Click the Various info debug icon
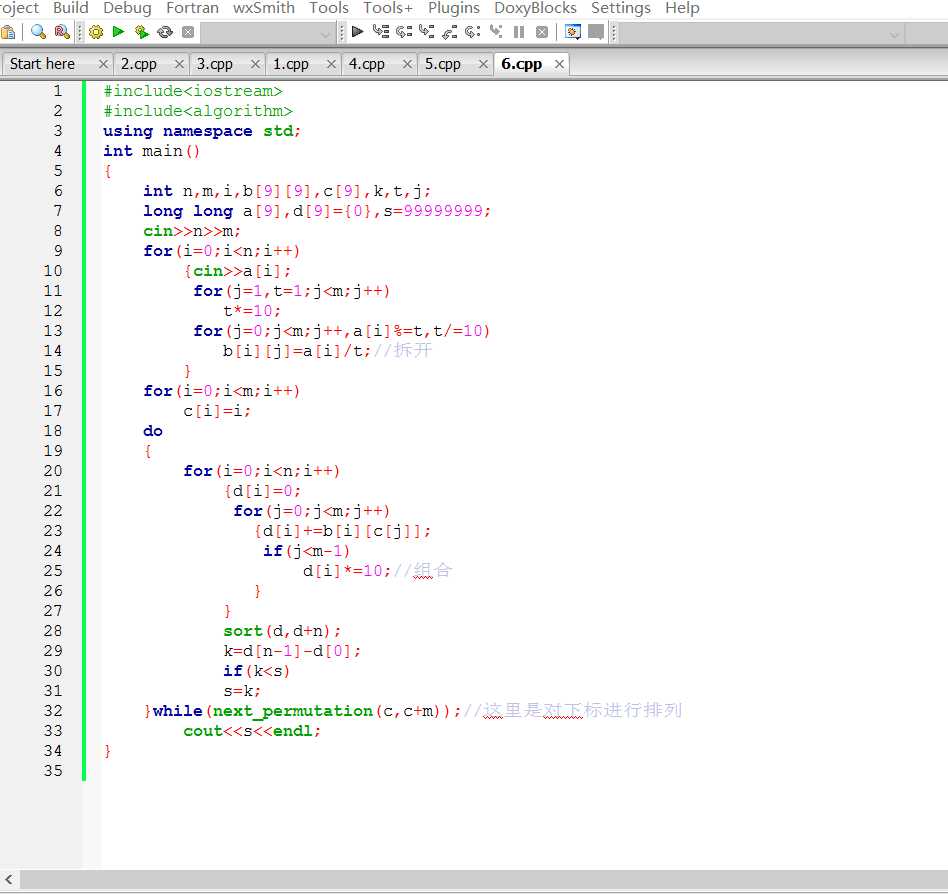 click(x=596, y=31)
